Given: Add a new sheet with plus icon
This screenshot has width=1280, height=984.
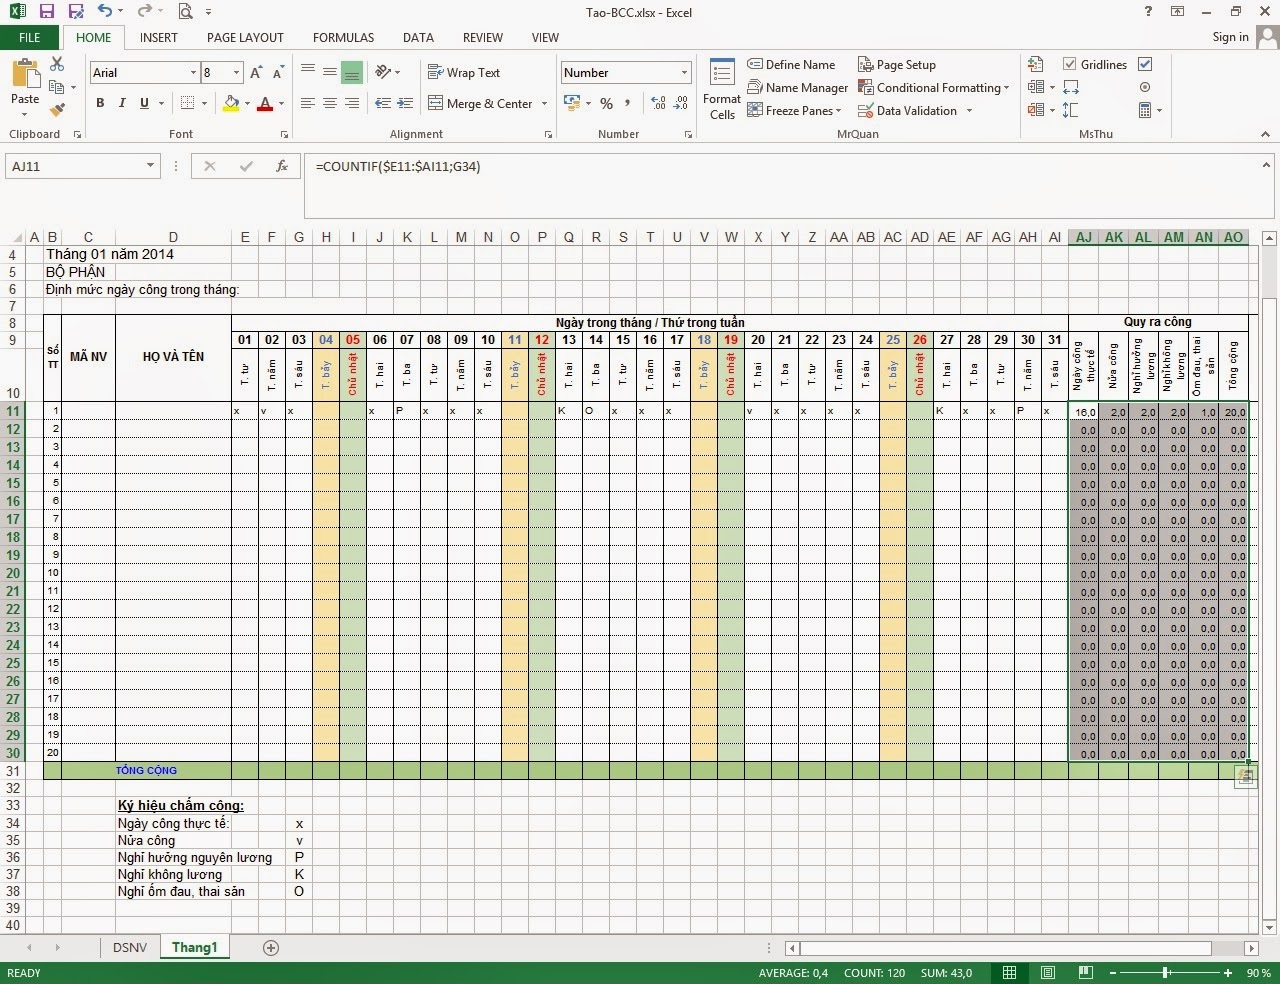Looking at the screenshot, I should pos(270,947).
